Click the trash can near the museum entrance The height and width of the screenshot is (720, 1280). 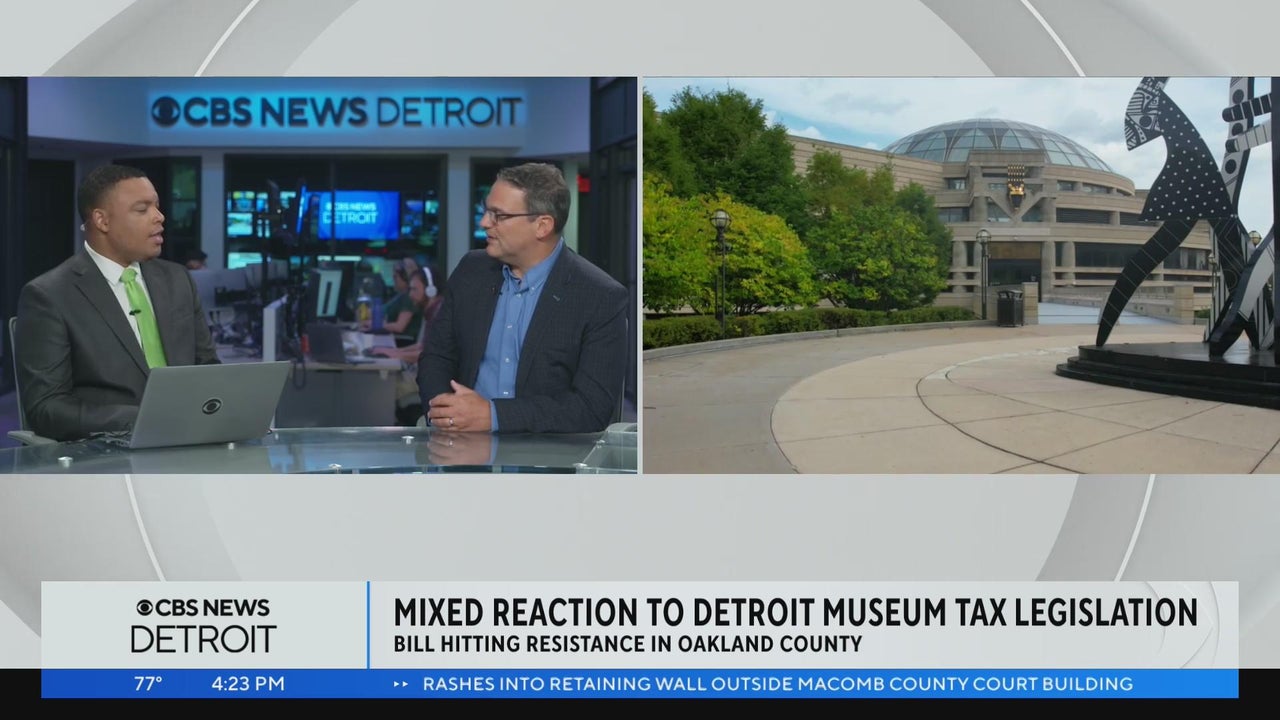point(1010,307)
